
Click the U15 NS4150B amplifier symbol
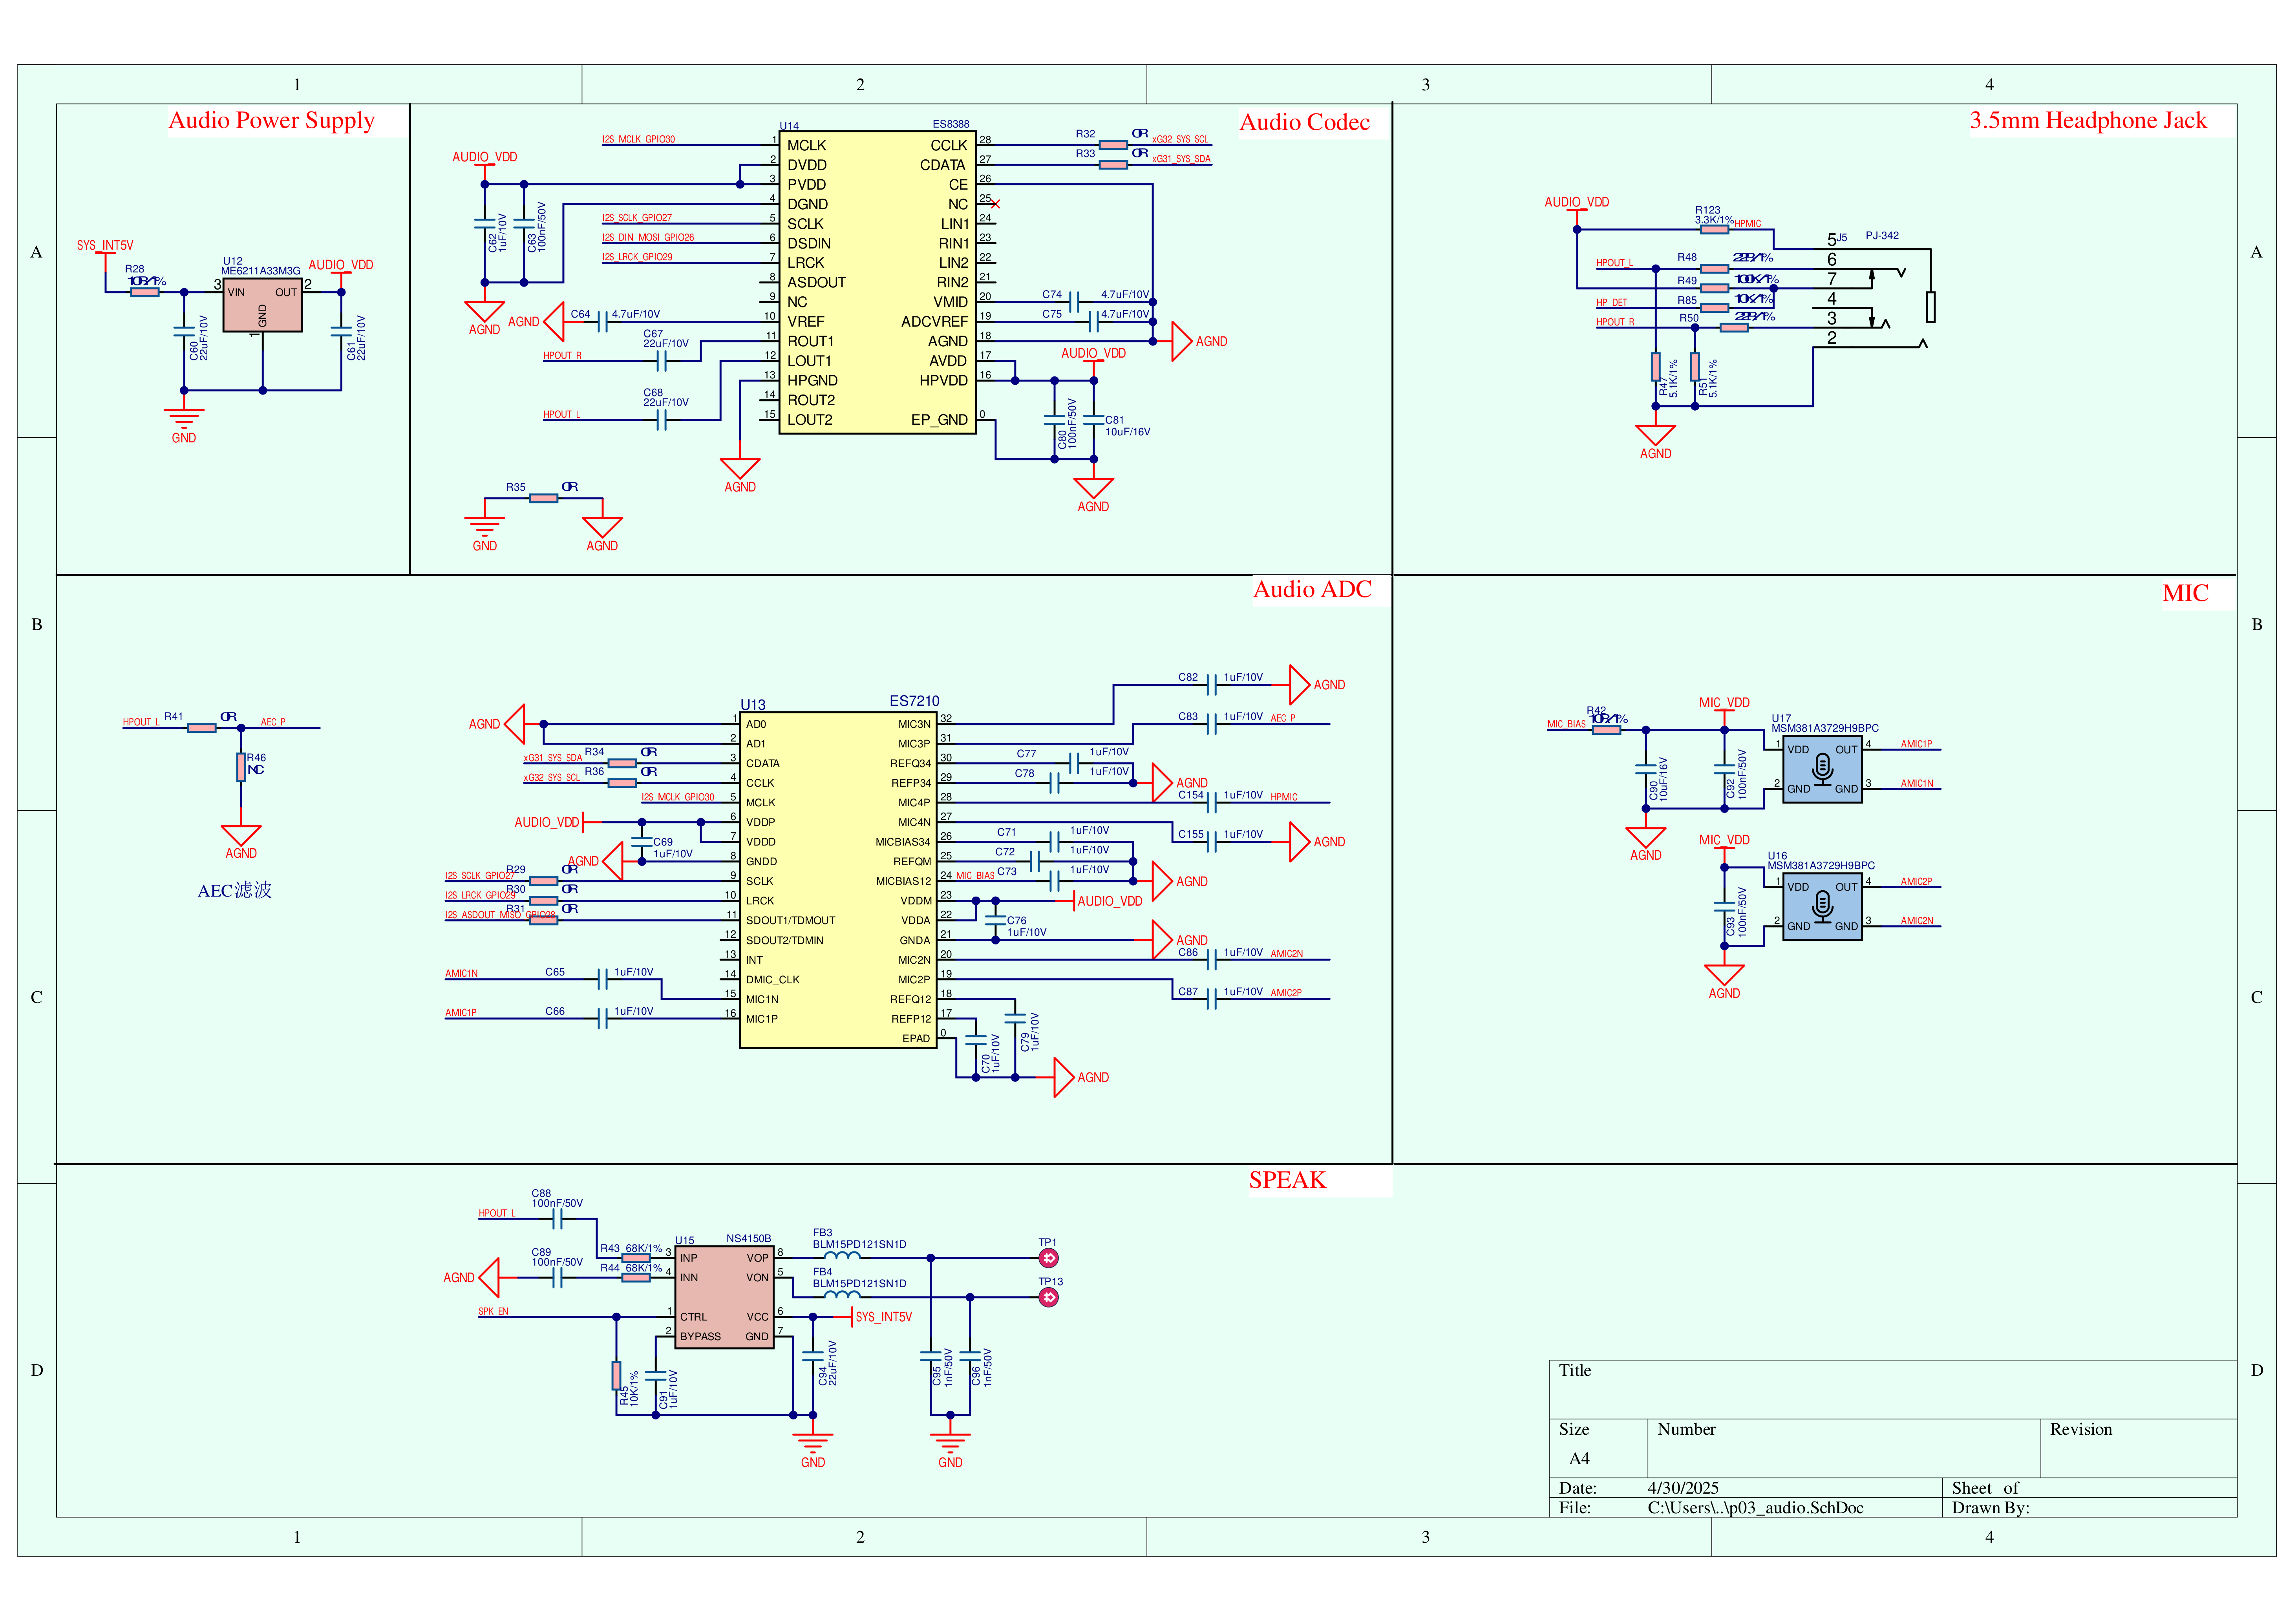tap(724, 1297)
